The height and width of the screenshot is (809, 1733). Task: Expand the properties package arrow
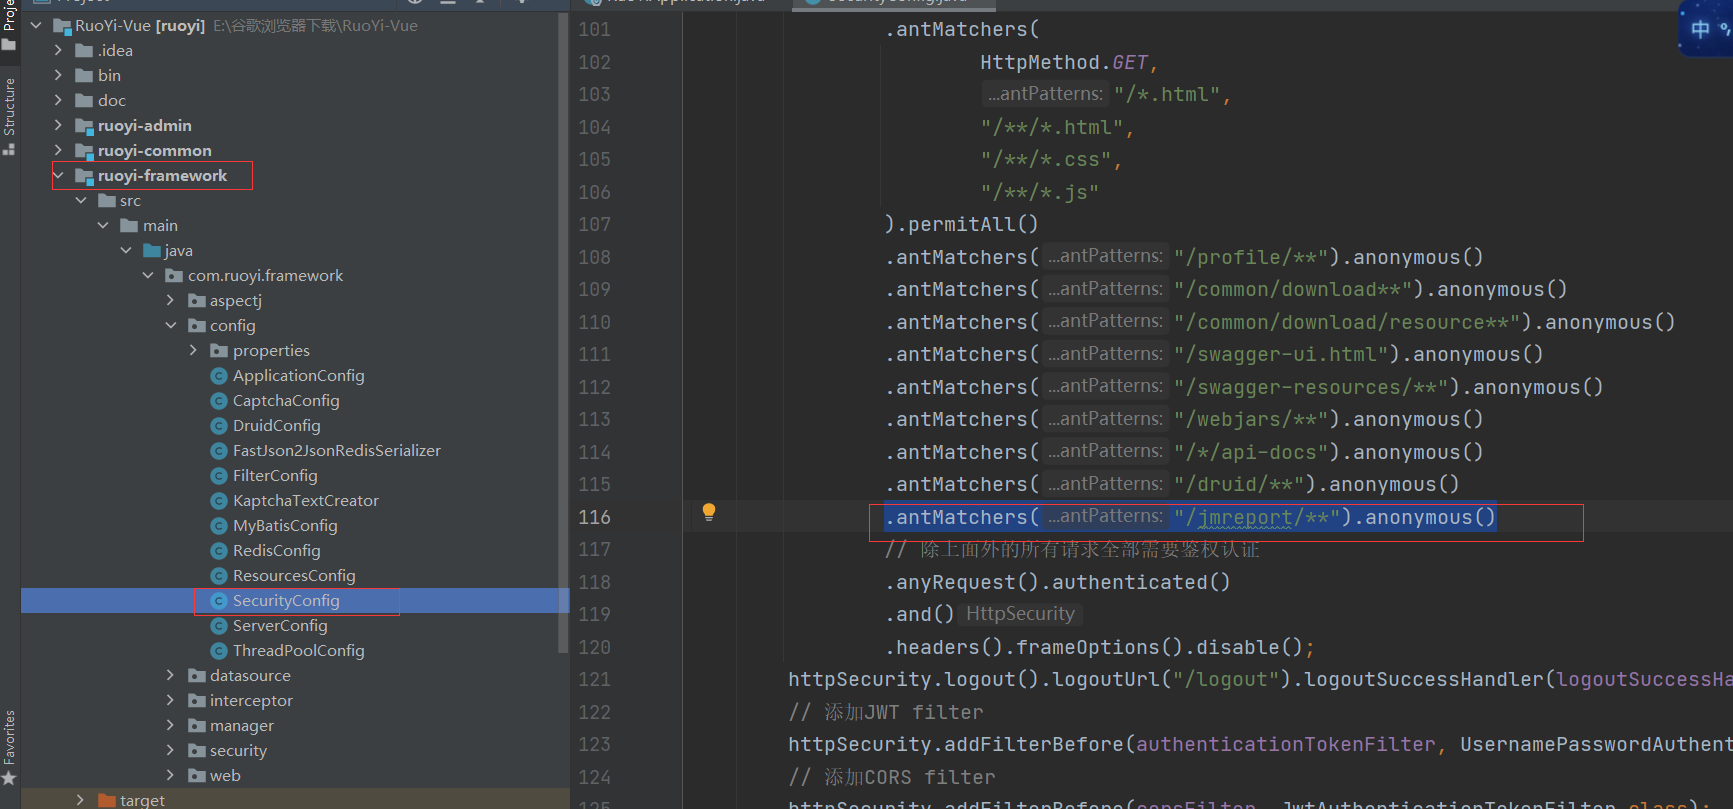tap(193, 350)
